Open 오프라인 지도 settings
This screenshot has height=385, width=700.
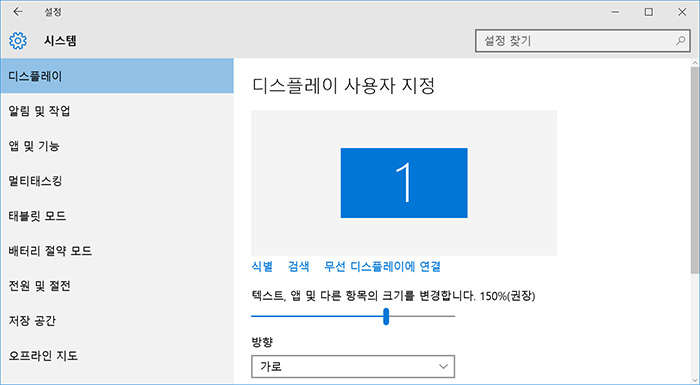(117, 356)
